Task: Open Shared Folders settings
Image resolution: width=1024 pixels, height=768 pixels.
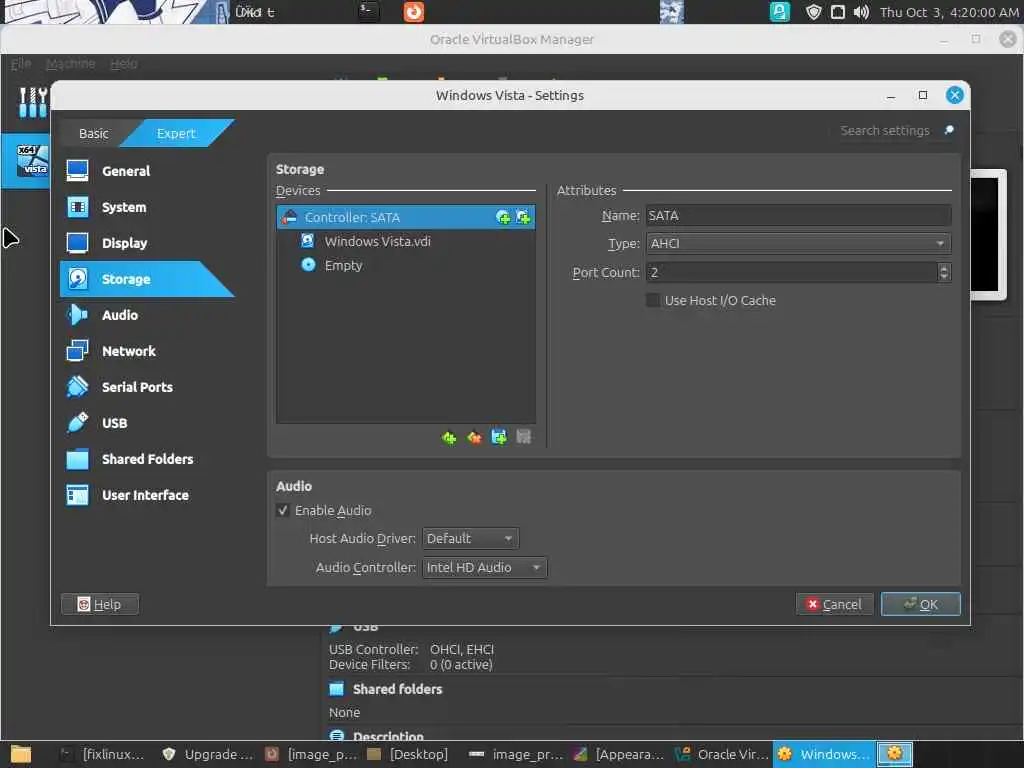Action: 147,458
